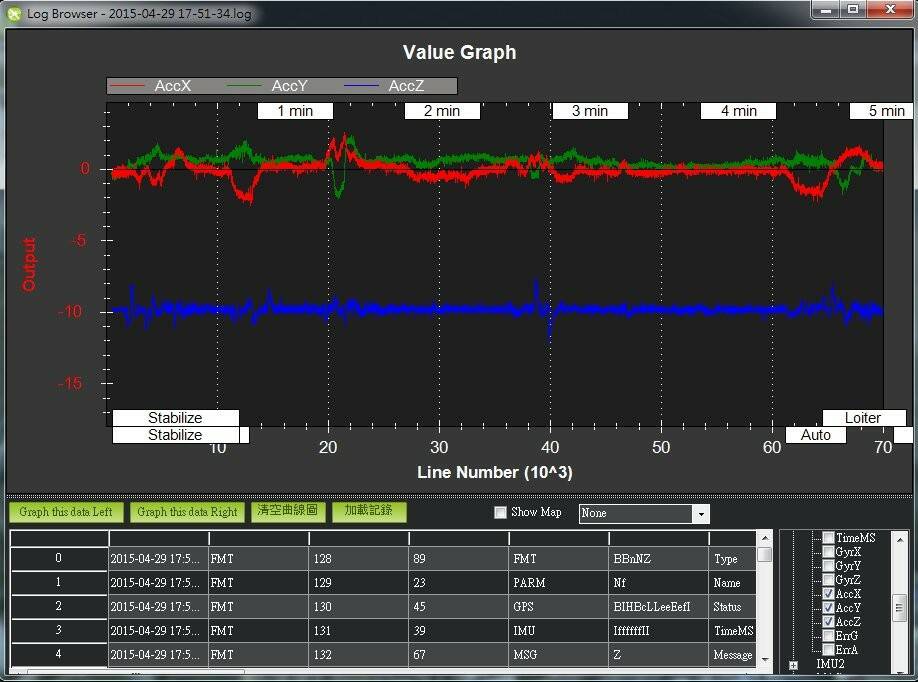Screen dimensions: 918x682
Task: Click the BIHBcLLeeEefI format cell
Action: pos(659,606)
